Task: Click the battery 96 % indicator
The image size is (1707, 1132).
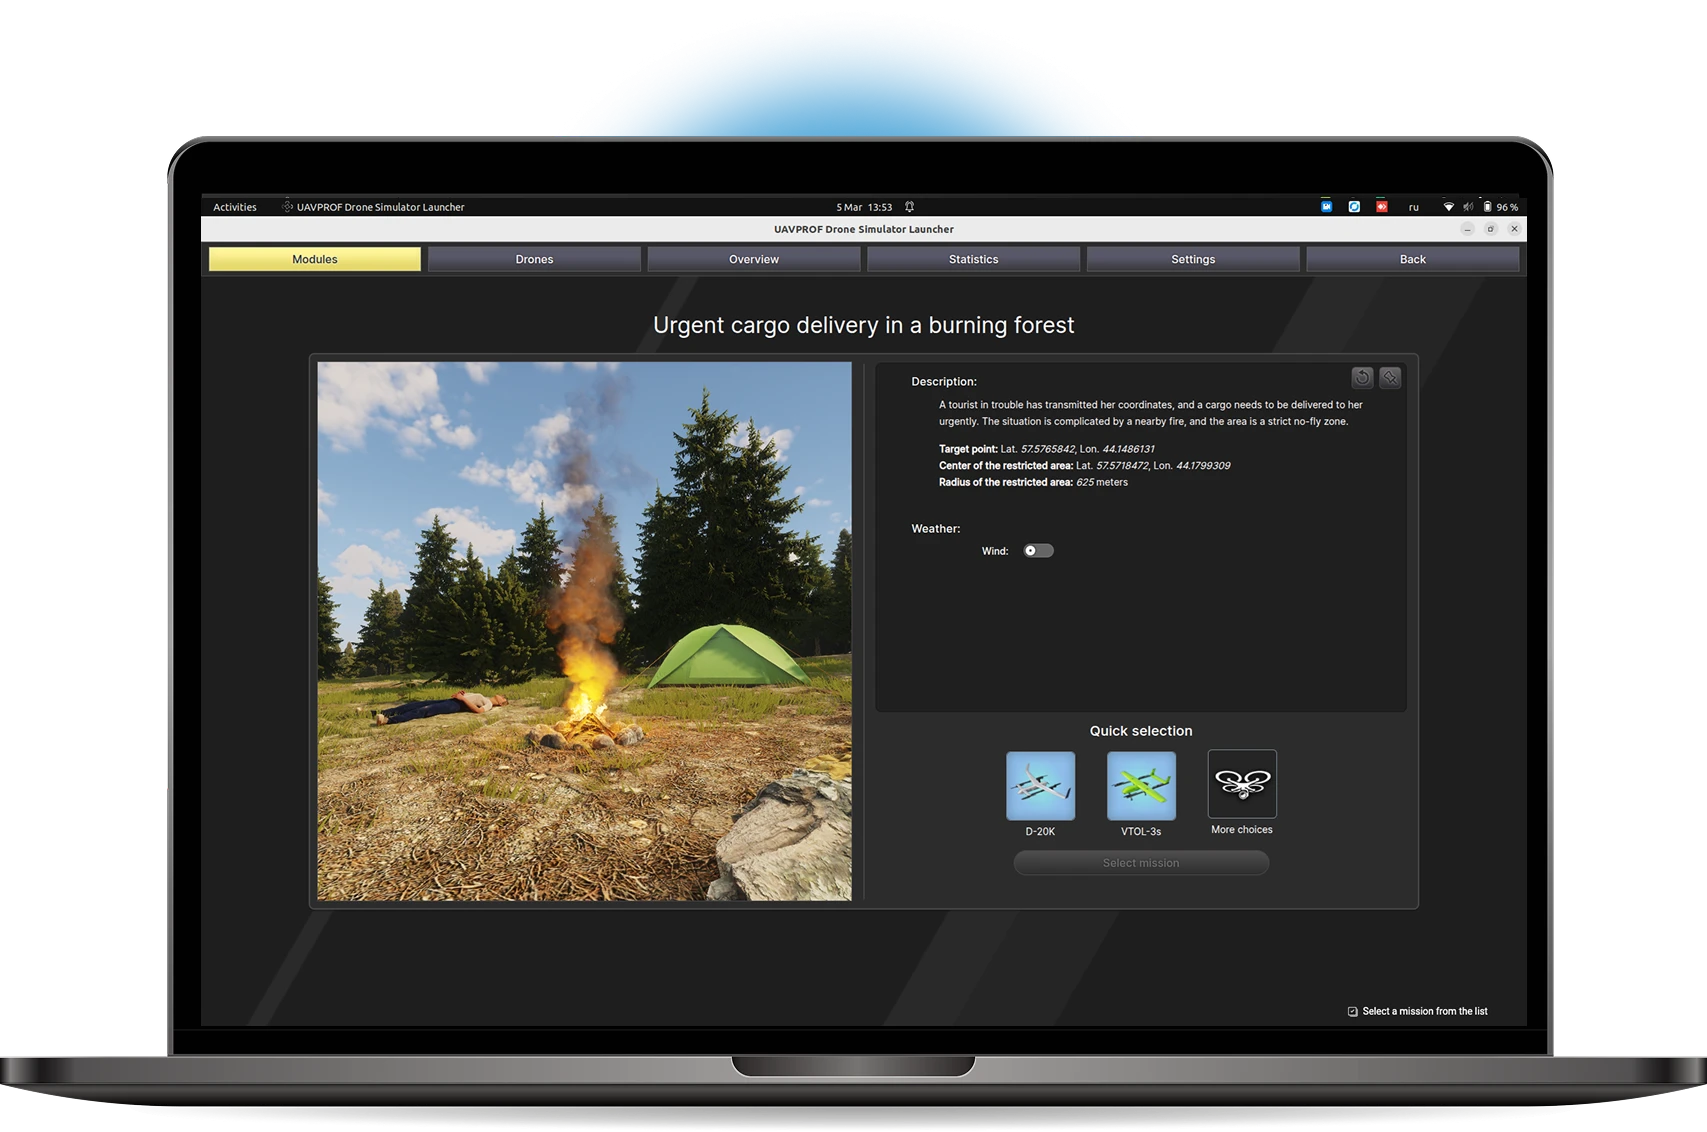Action: pyautogui.click(x=1501, y=207)
